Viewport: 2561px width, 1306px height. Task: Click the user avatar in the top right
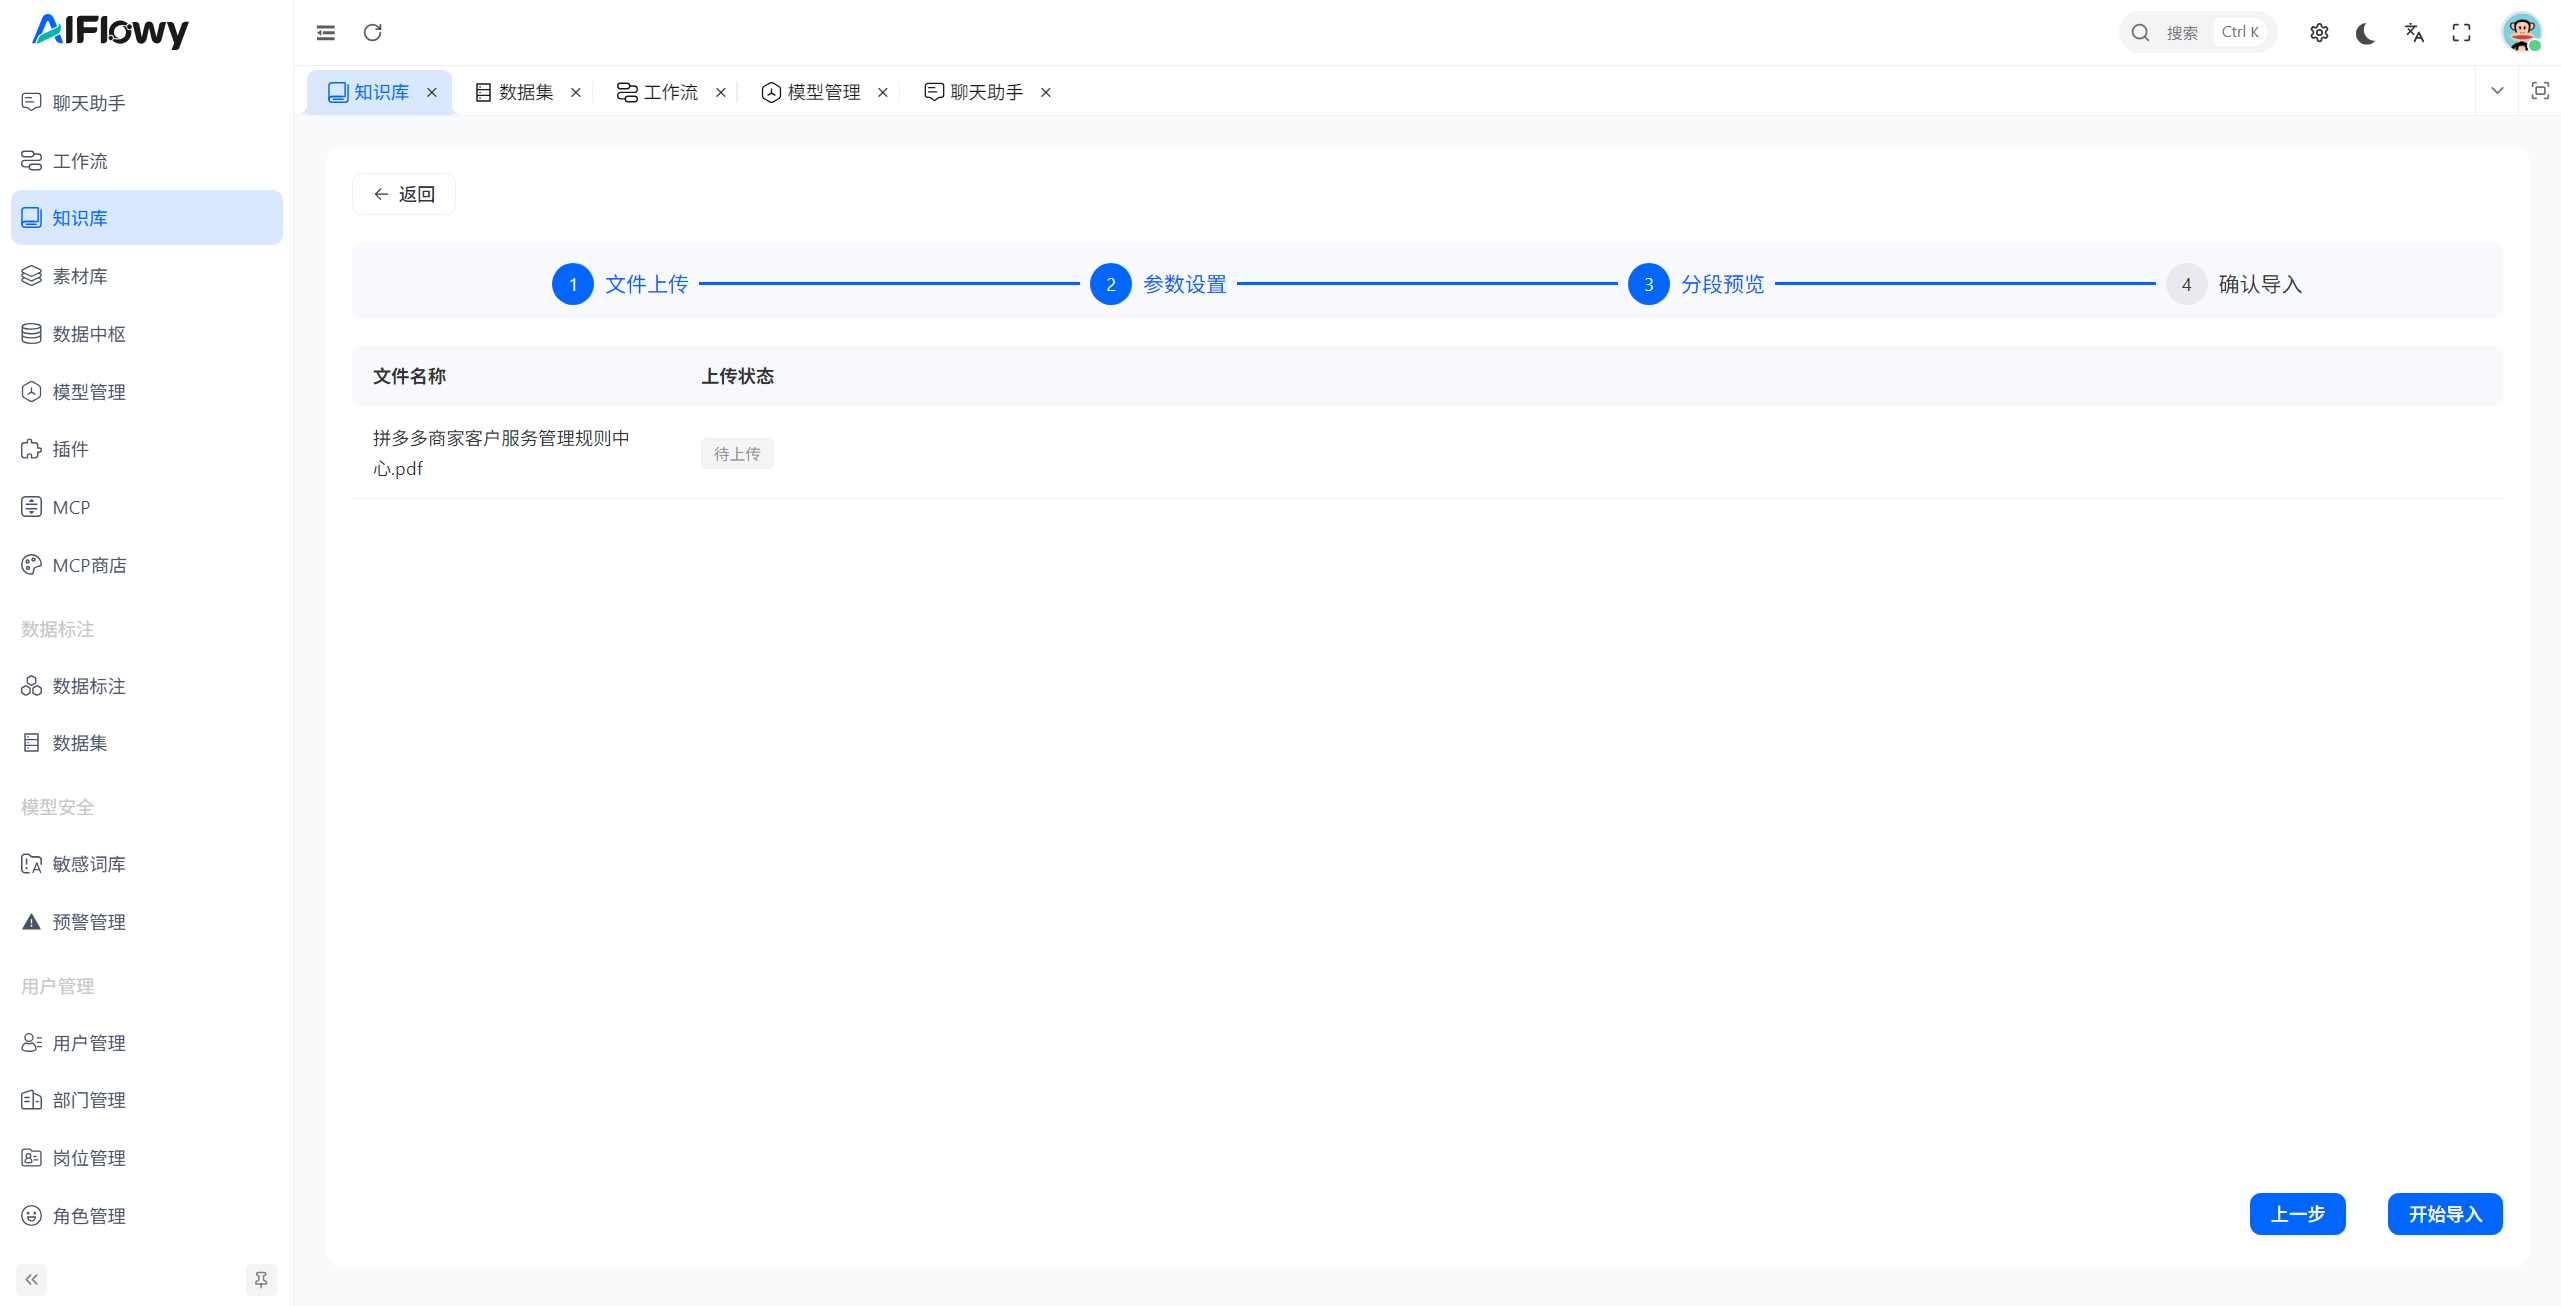point(2521,33)
